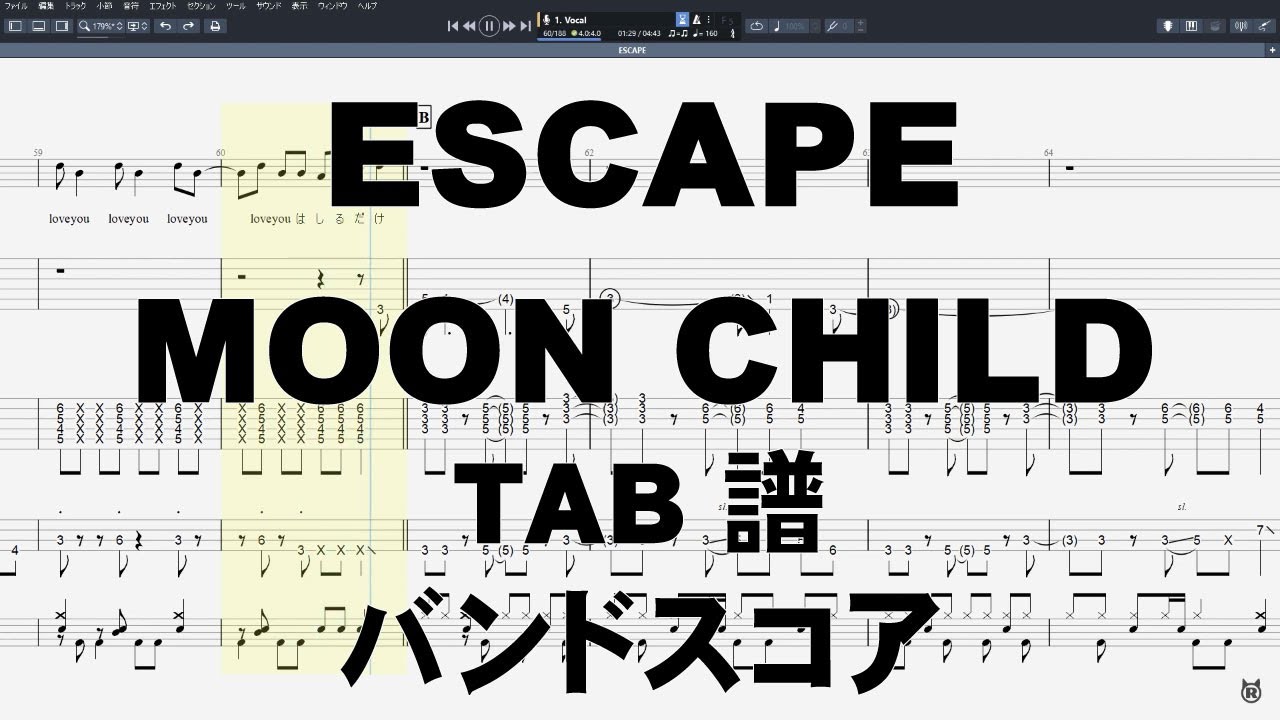
Task: Show the keyboard view
Action: pos(1190,26)
